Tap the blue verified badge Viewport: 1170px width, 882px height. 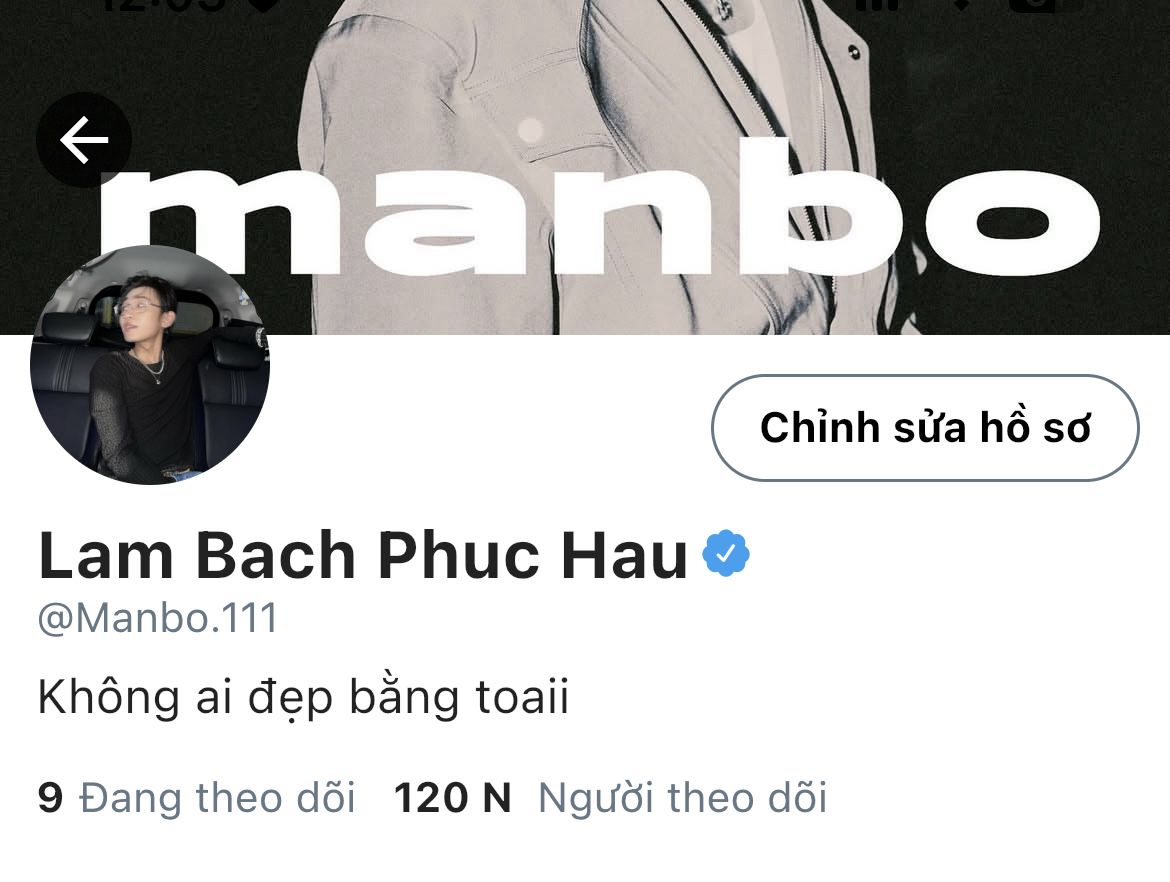726,553
